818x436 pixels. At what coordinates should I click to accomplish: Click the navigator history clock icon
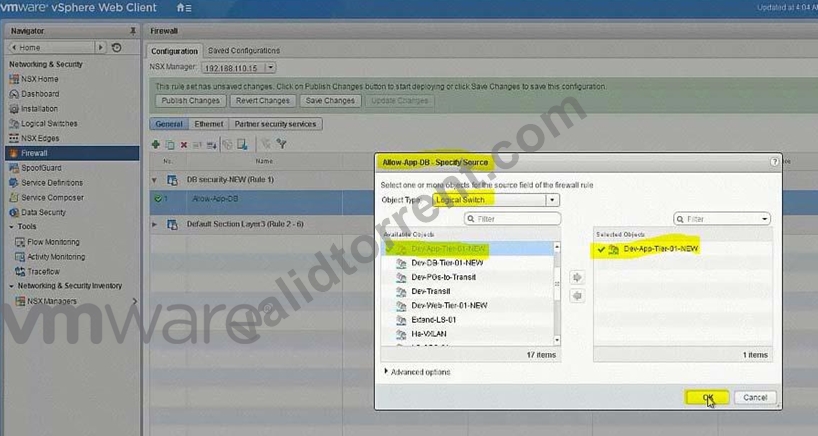click(x=117, y=47)
